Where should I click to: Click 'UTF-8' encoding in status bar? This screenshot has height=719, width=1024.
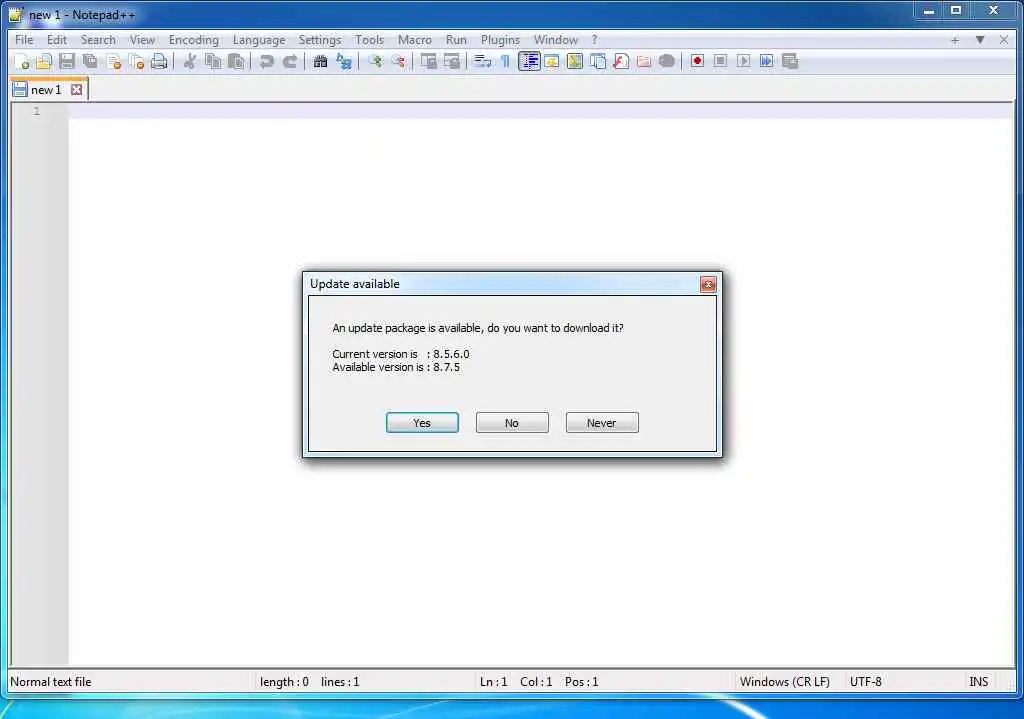coord(865,682)
